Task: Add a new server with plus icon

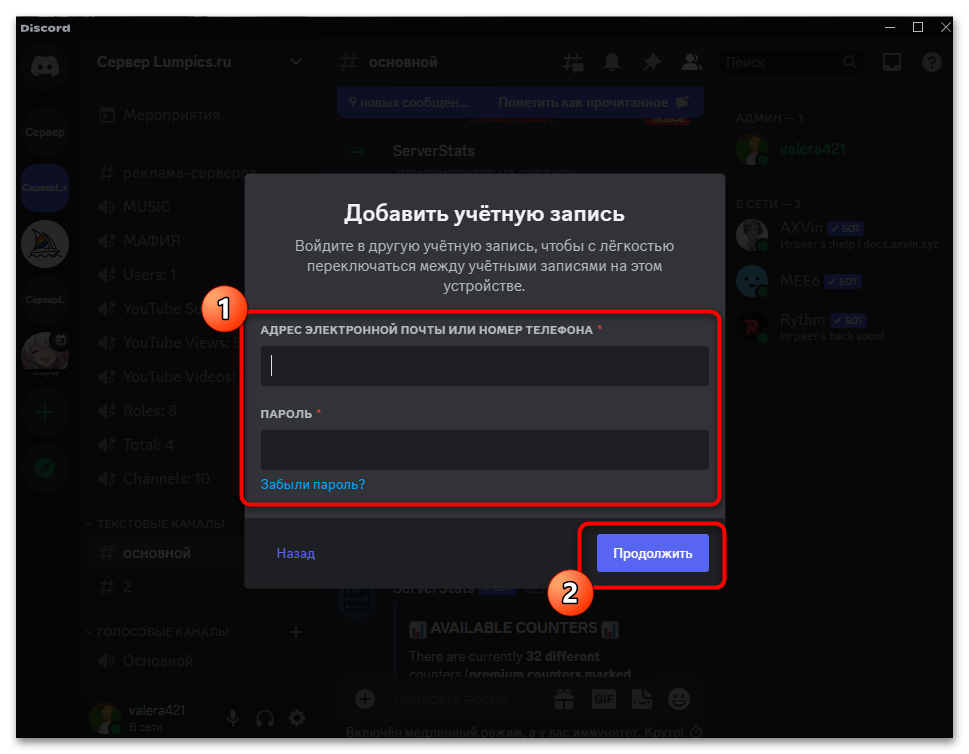Action: pyautogui.click(x=45, y=412)
